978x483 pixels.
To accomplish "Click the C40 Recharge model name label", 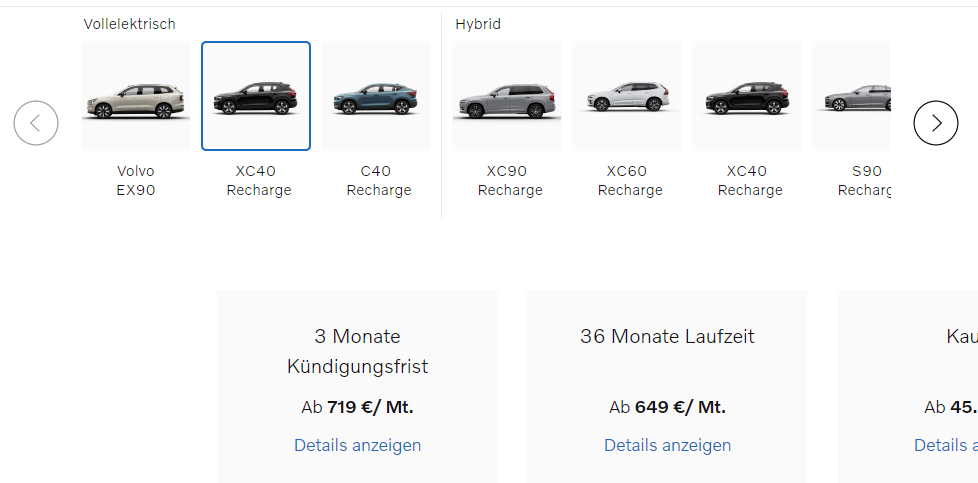I will click(379, 180).
